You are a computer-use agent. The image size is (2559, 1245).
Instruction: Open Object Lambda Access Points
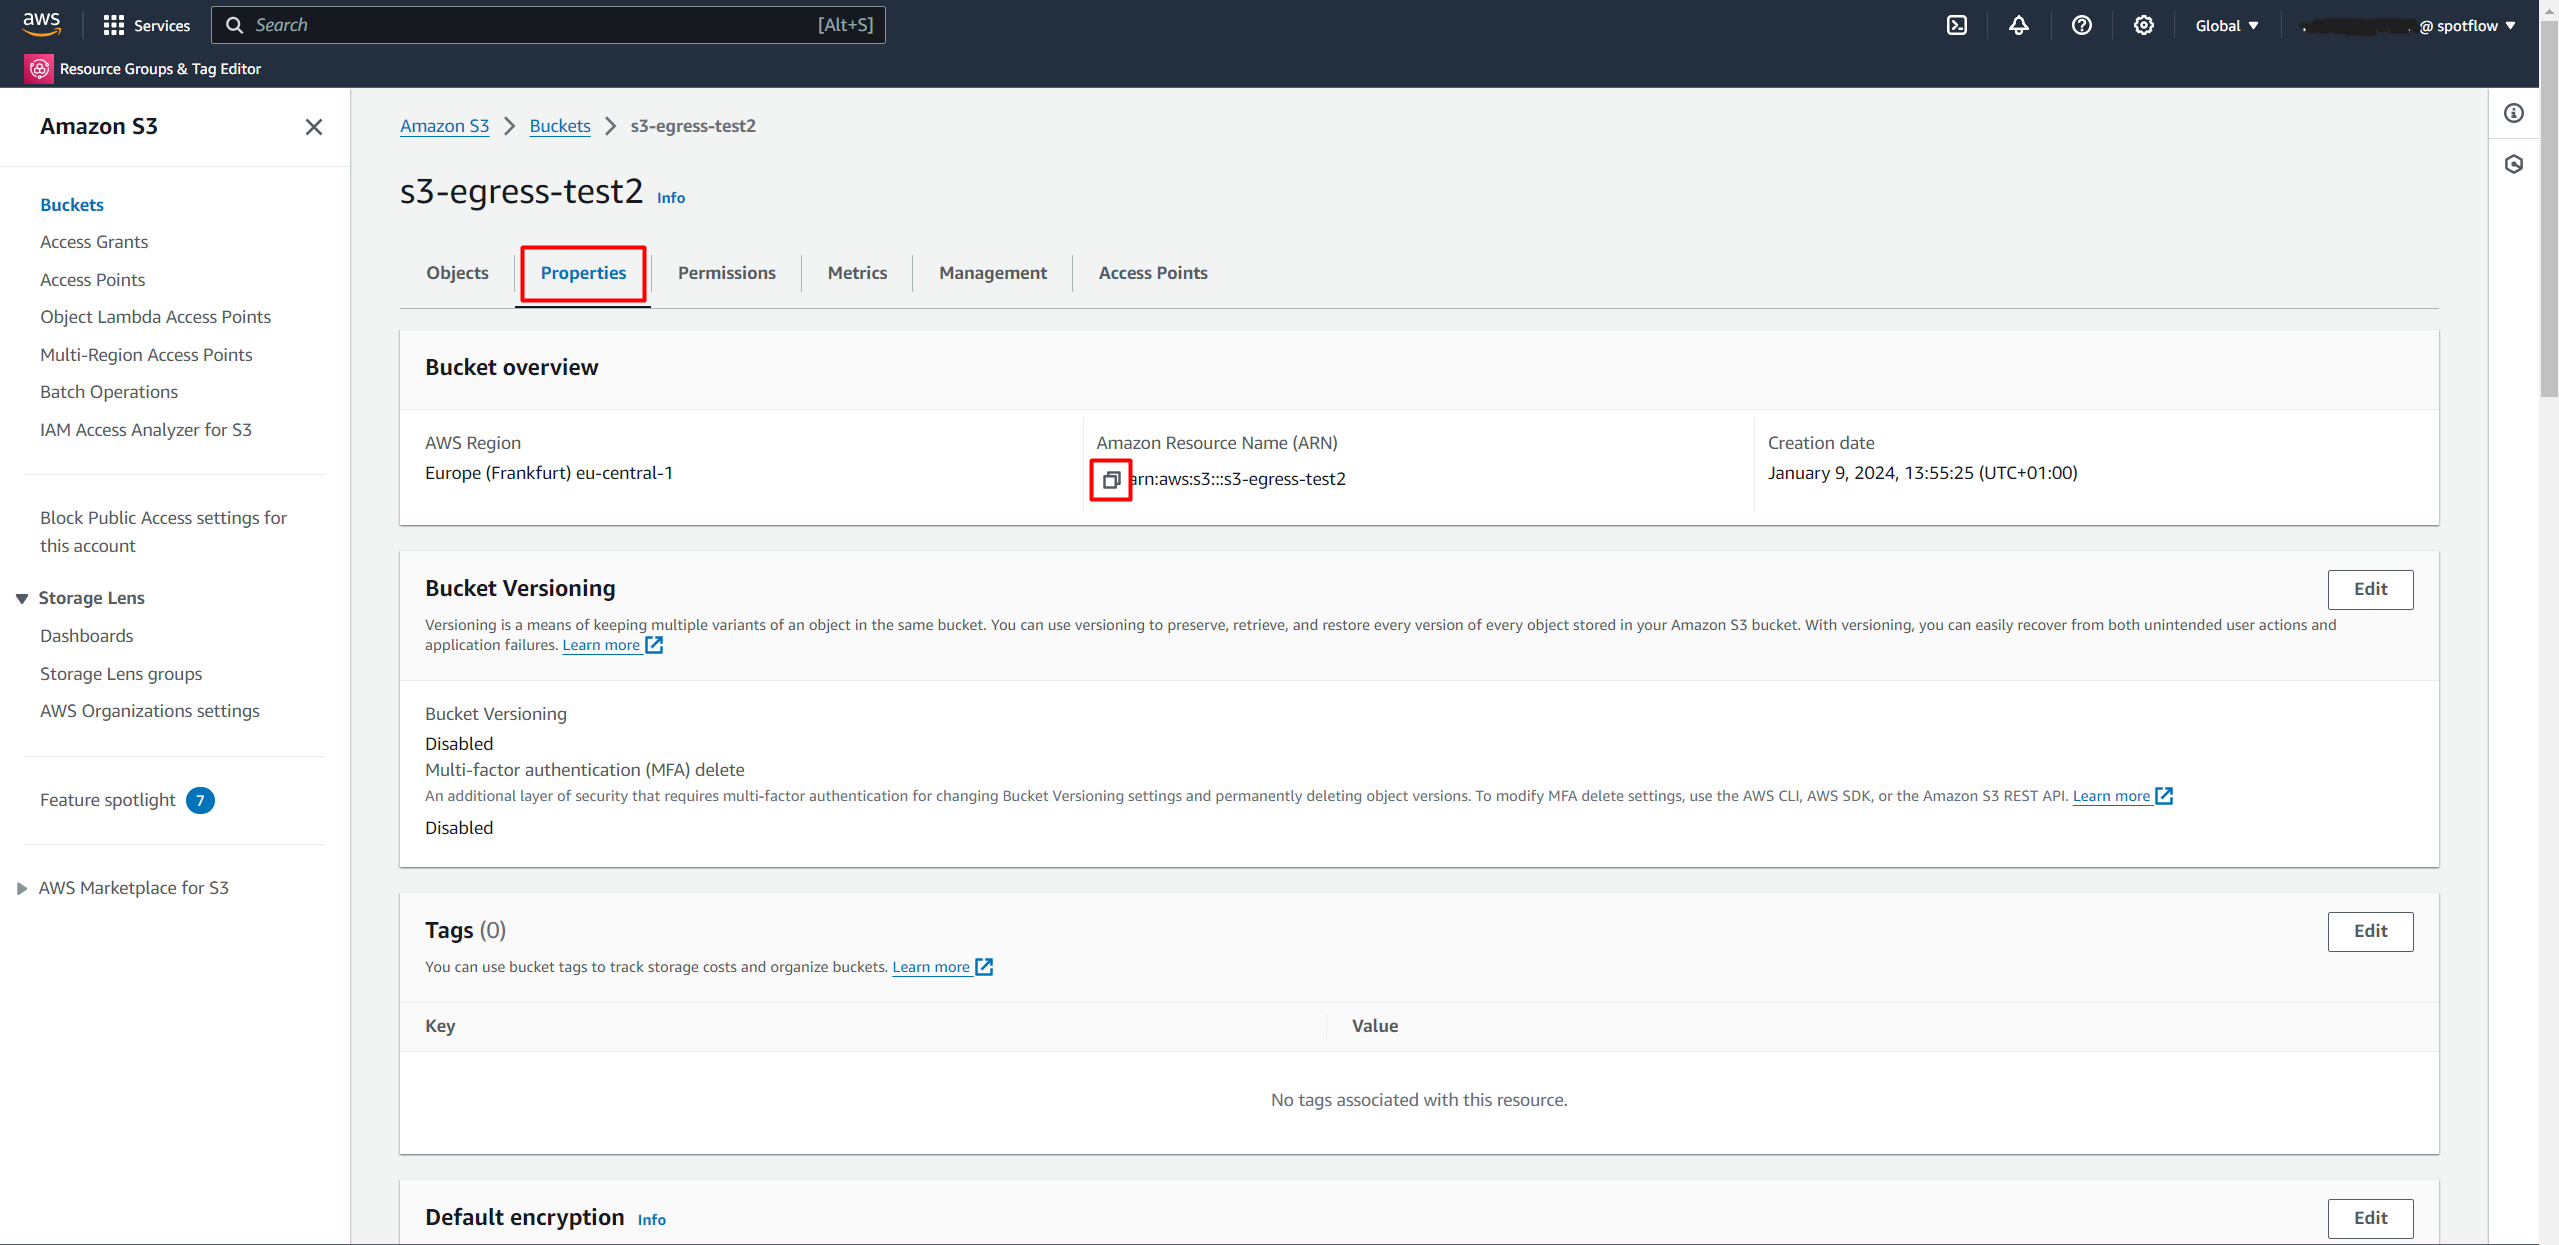coord(155,317)
